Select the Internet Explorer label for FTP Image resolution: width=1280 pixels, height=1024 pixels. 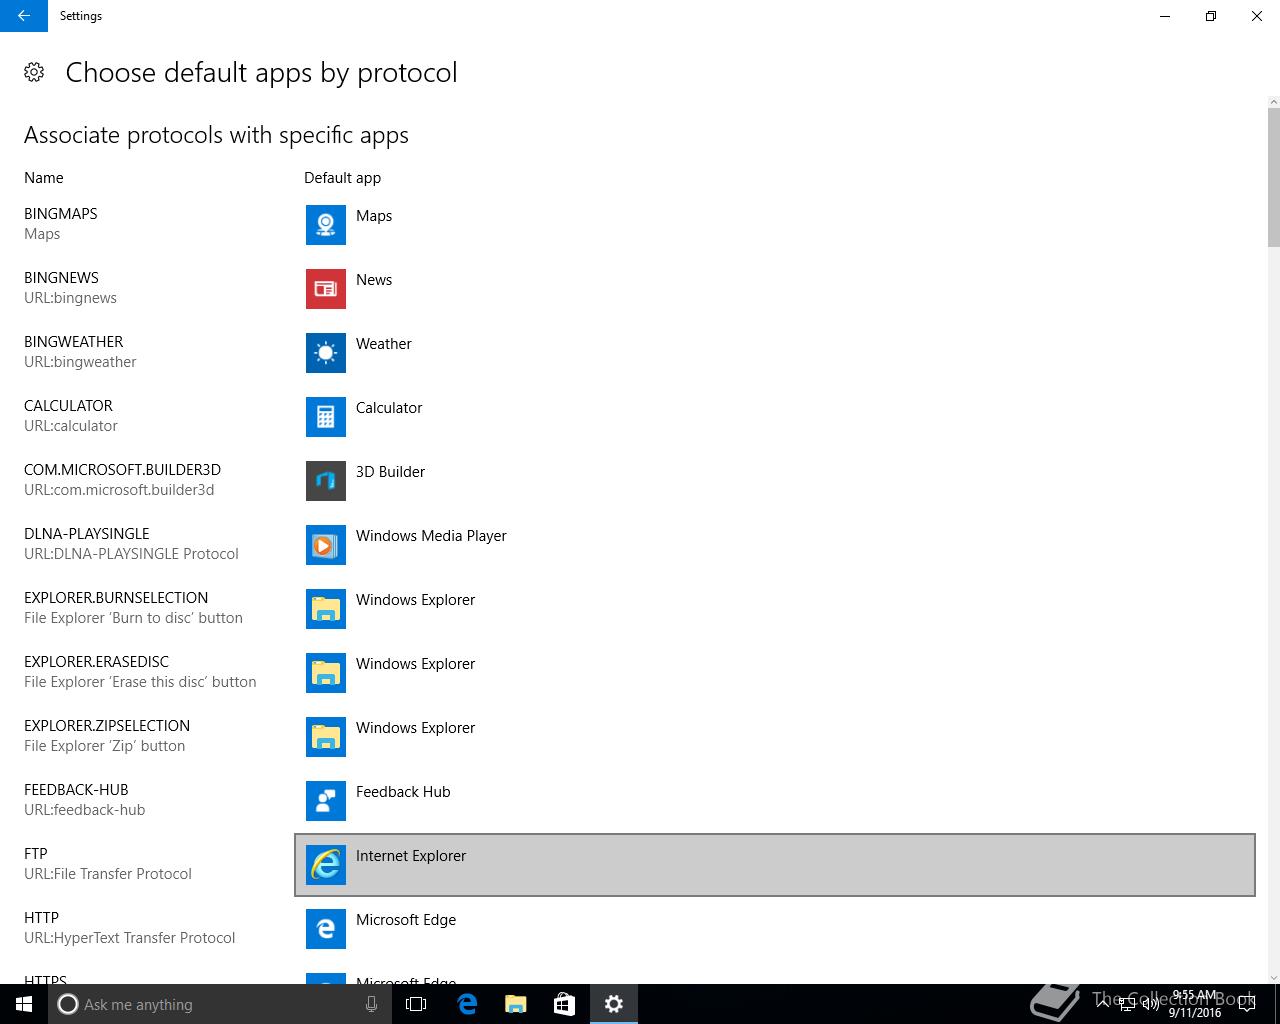(x=411, y=856)
